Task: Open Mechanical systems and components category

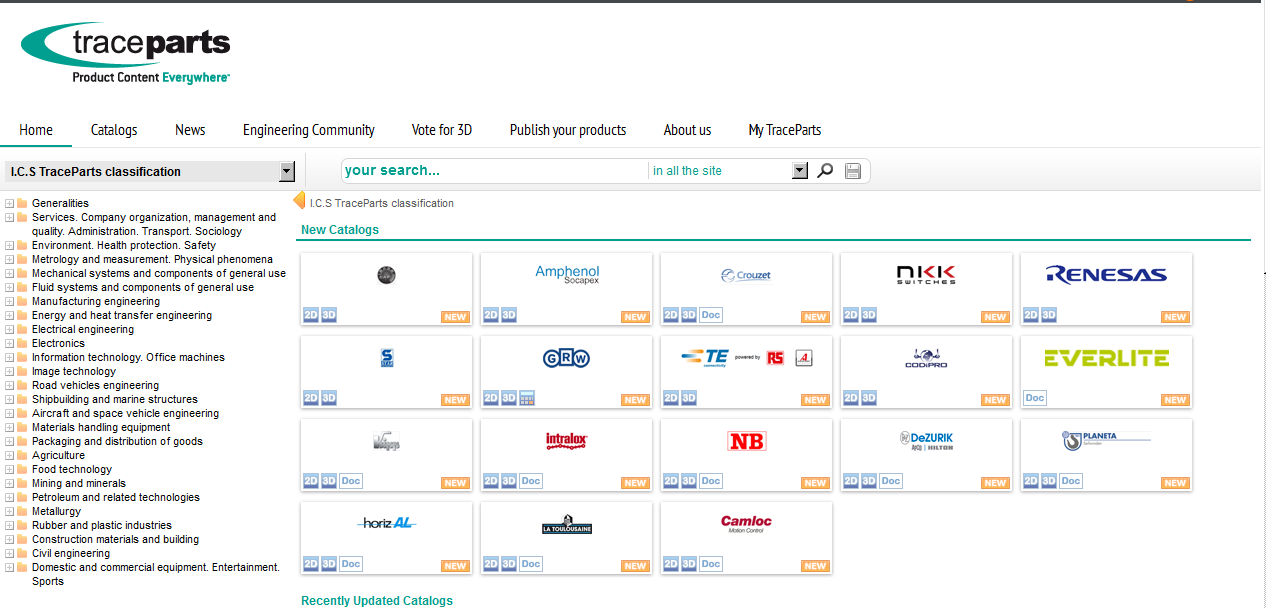Action: (x=159, y=273)
